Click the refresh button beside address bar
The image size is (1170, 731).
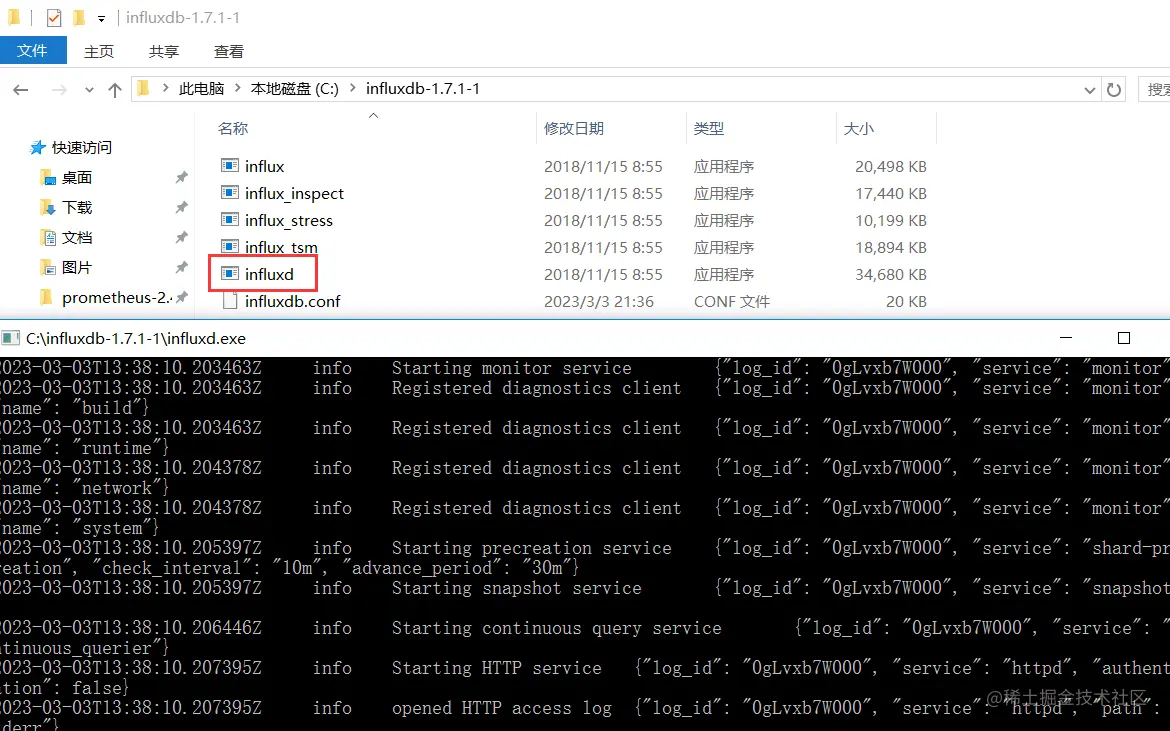1114,90
